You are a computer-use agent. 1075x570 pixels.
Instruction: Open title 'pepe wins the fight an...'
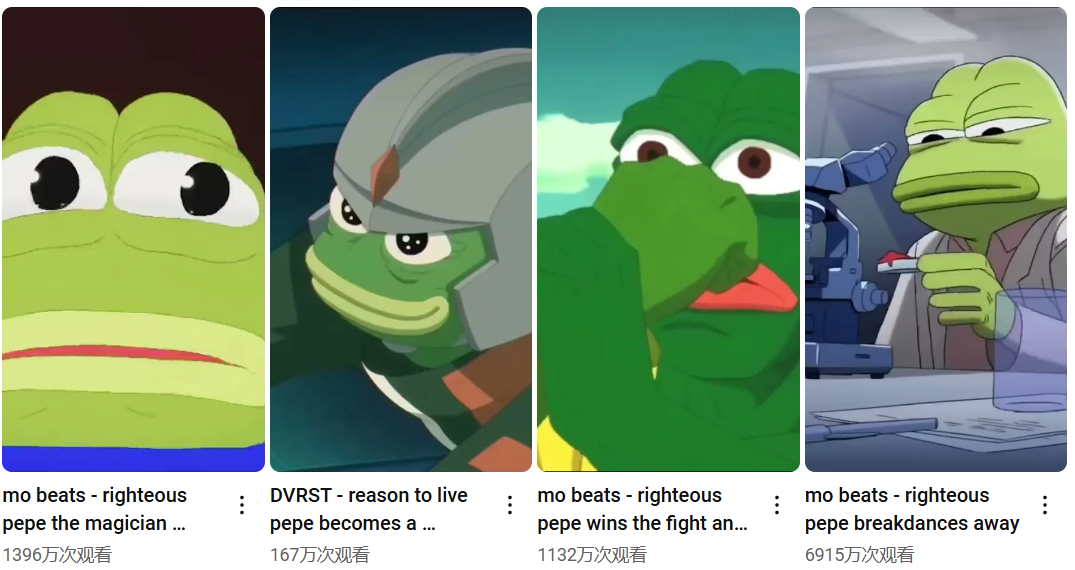click(642, 523)
